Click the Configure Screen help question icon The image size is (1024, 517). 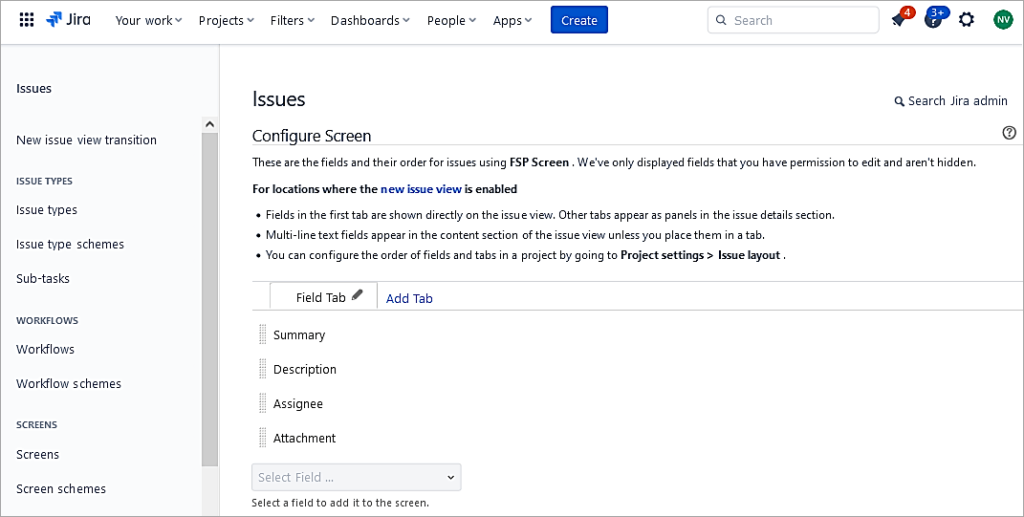point(1009,133)
